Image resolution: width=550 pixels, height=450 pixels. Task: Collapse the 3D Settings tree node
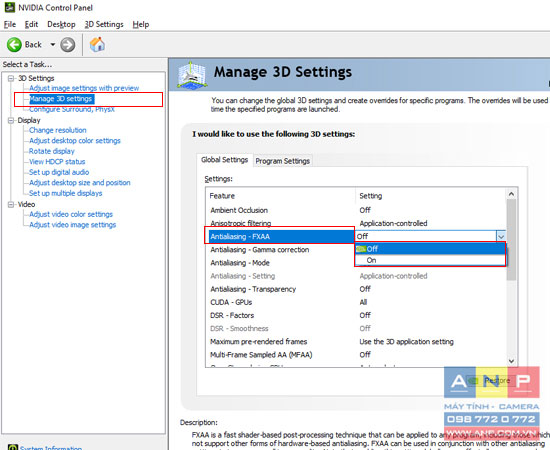[x=11, y=78]
